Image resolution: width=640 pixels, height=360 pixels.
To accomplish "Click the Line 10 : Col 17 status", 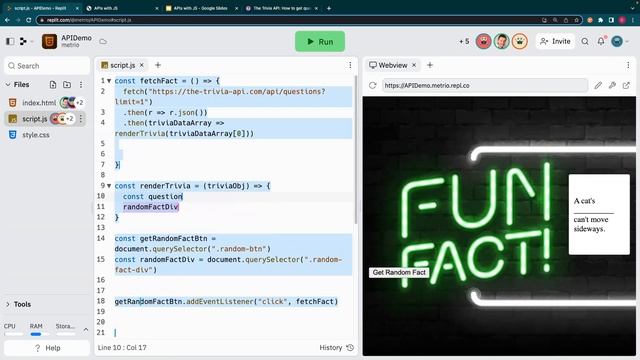I will coord(122,348).
